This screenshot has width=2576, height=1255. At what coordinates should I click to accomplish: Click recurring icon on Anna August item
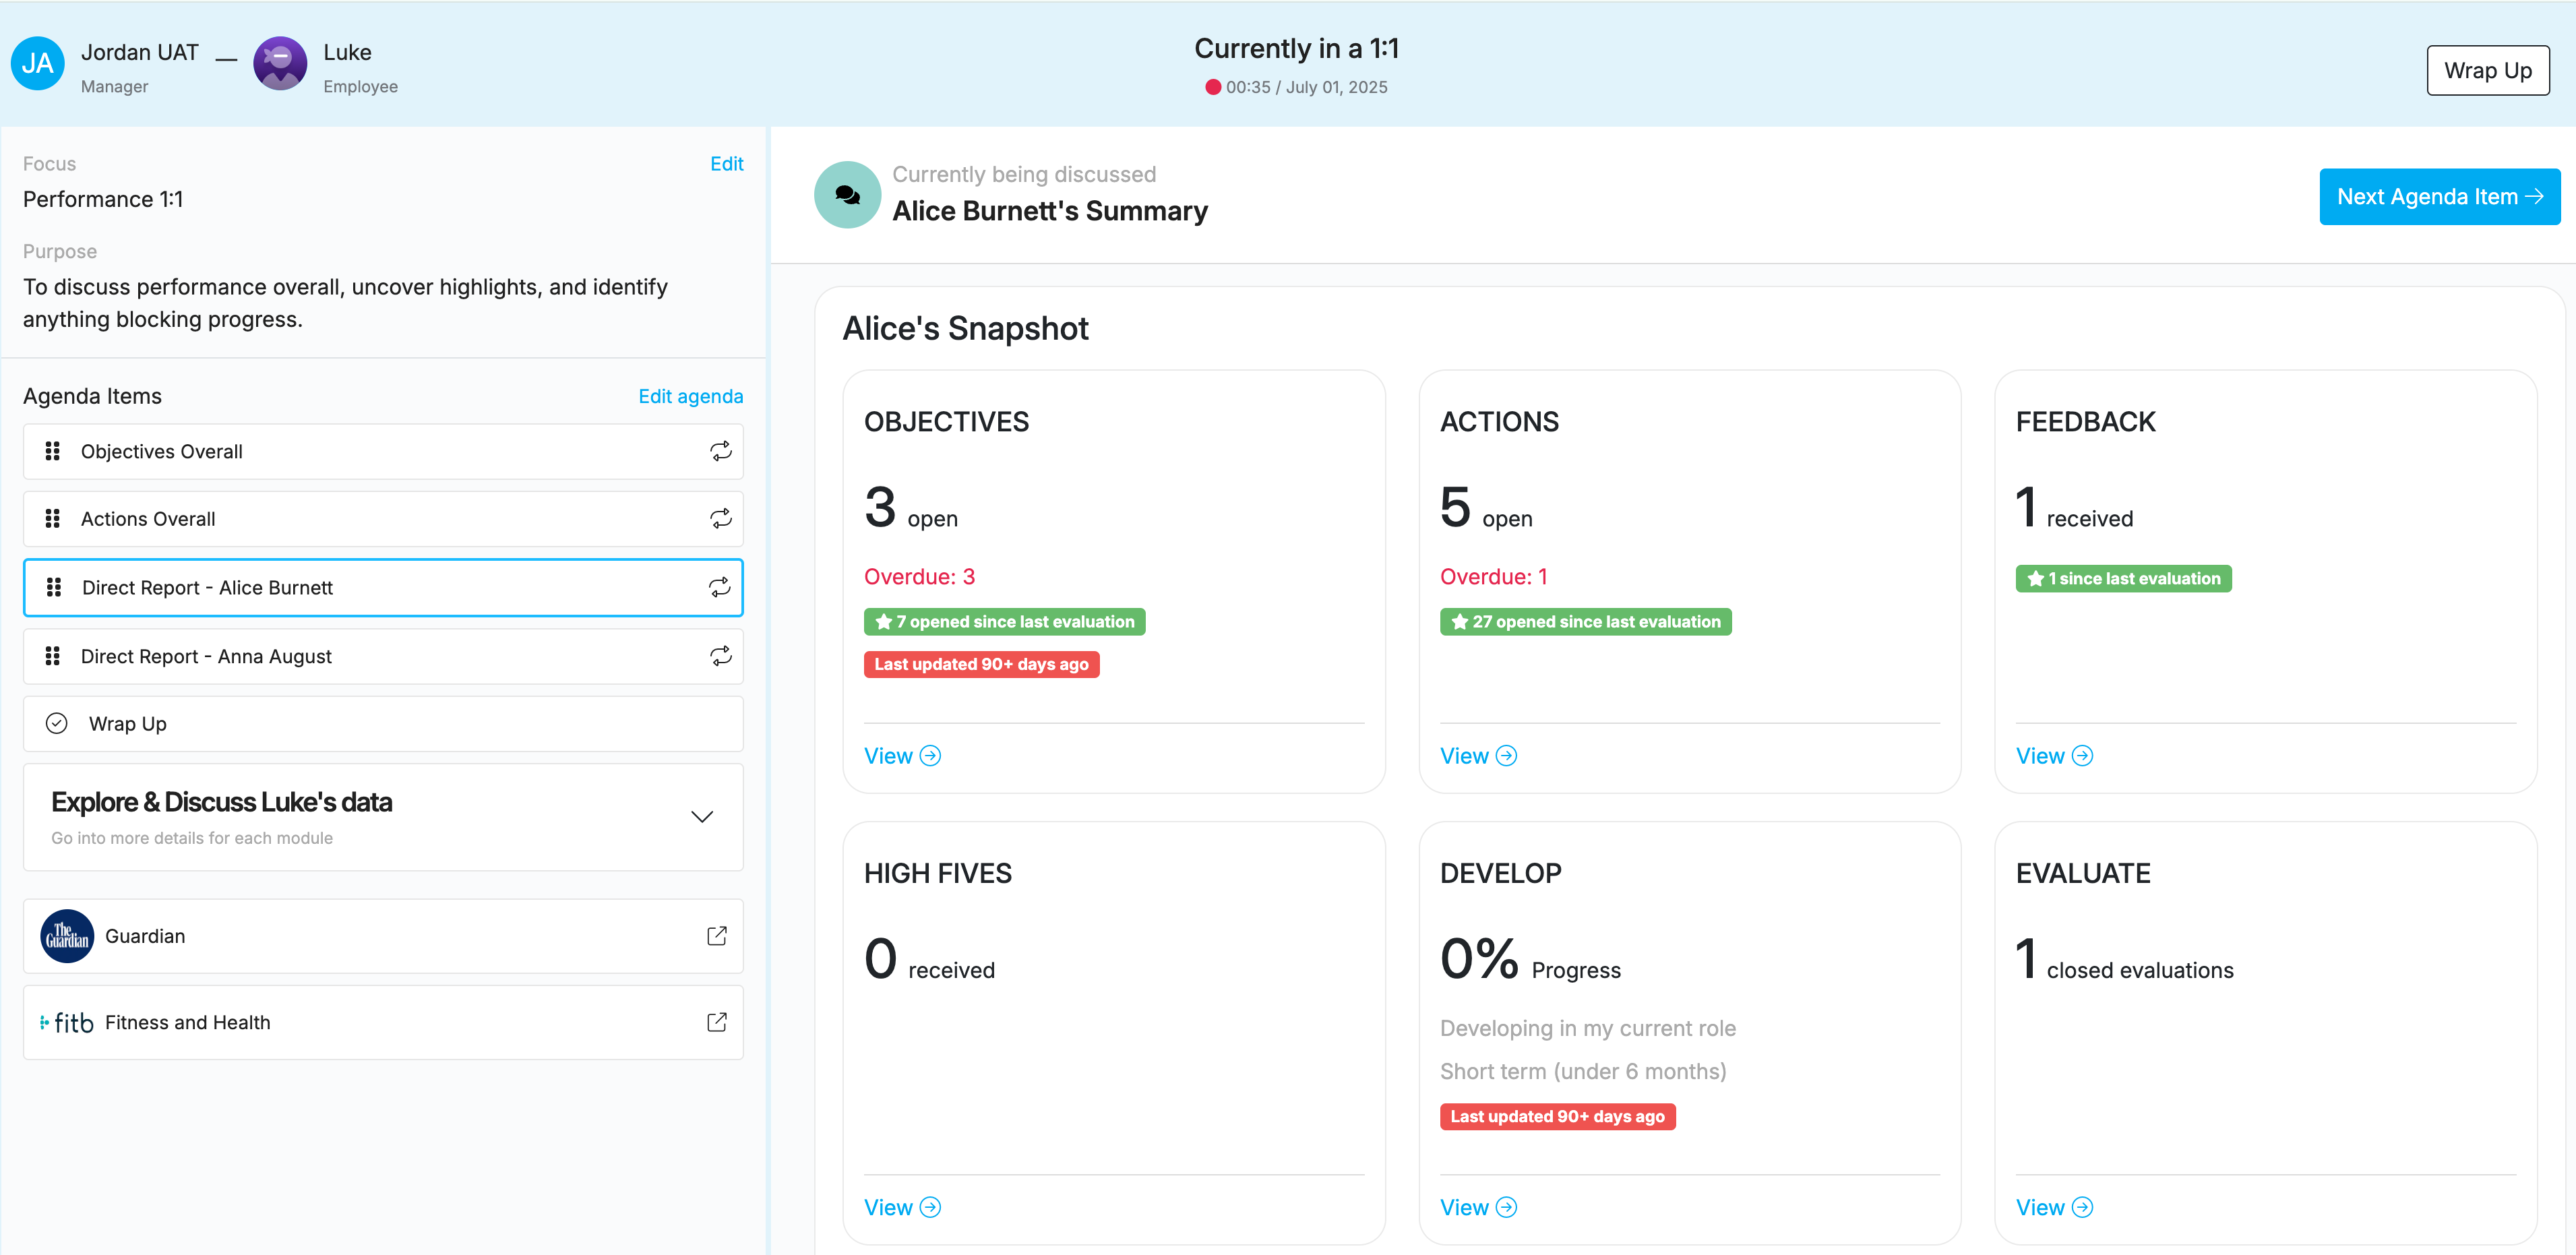click(x=720, y=656)
